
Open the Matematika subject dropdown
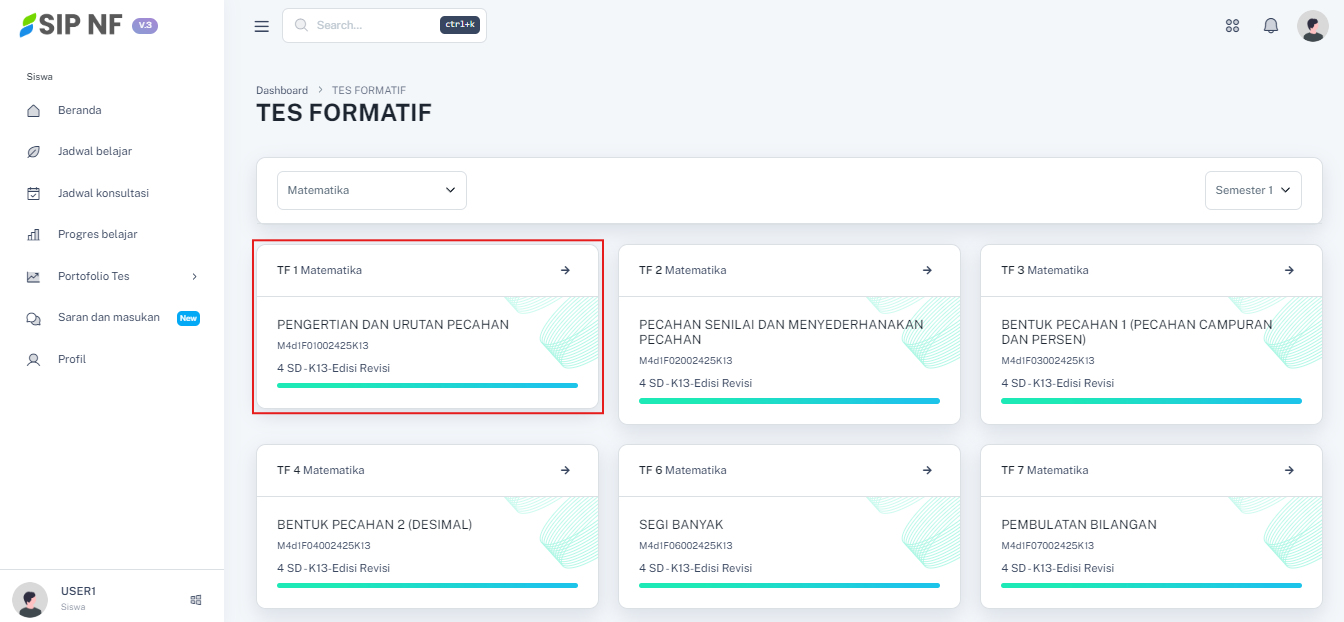coord(371,190)
